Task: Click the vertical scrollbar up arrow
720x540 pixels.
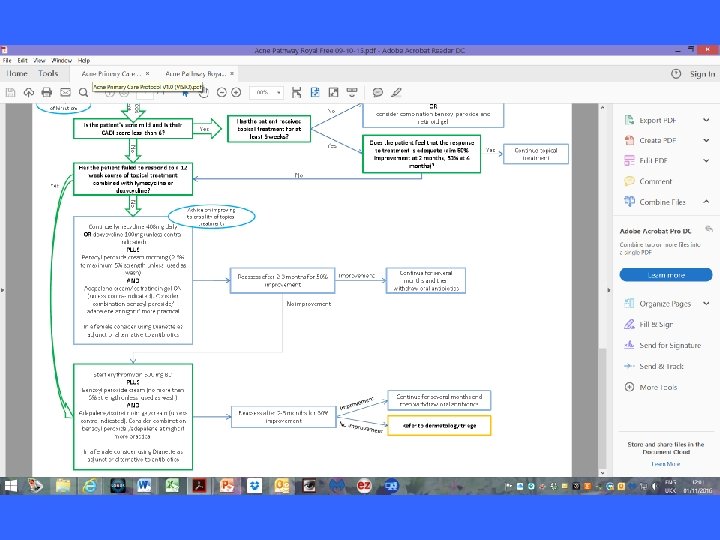Action: point(602,108)
